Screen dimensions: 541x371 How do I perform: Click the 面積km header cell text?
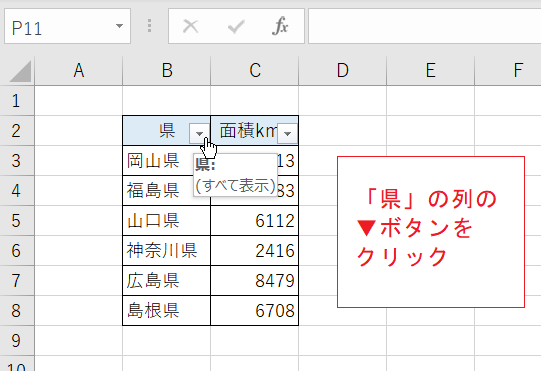coord(248,131)
